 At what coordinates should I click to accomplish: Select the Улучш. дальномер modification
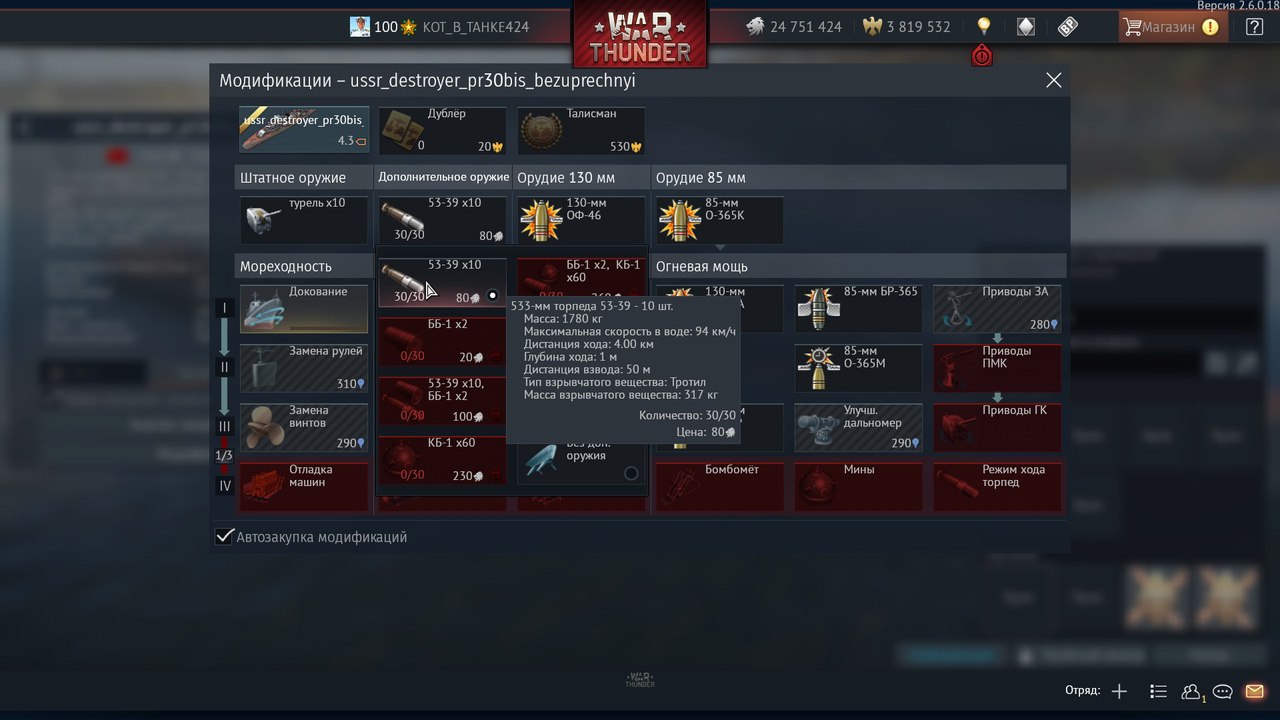pos(859,427)
